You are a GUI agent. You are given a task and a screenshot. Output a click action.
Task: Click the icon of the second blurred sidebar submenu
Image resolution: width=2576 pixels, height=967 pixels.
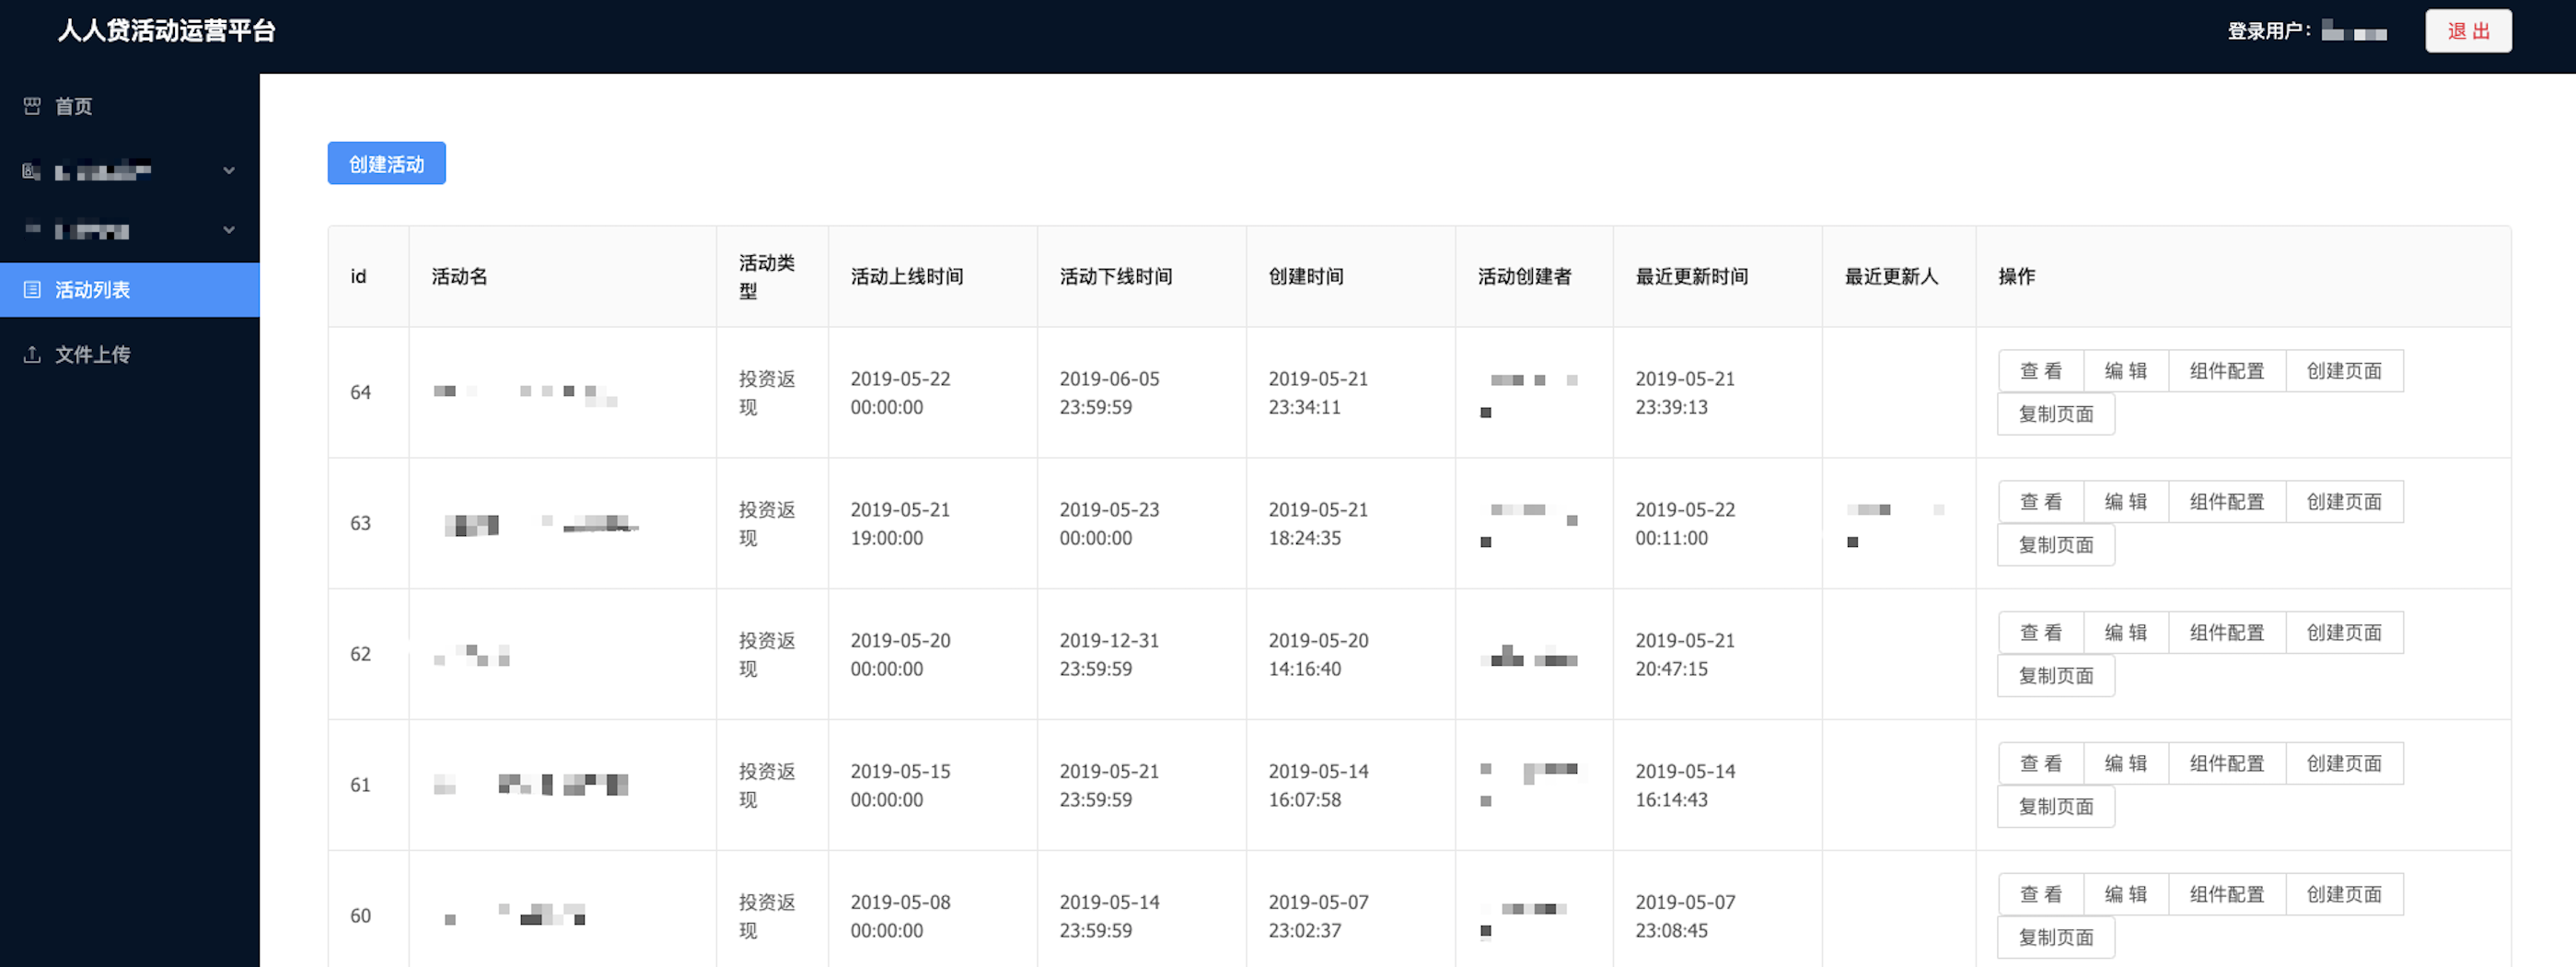tap(32, 230)
